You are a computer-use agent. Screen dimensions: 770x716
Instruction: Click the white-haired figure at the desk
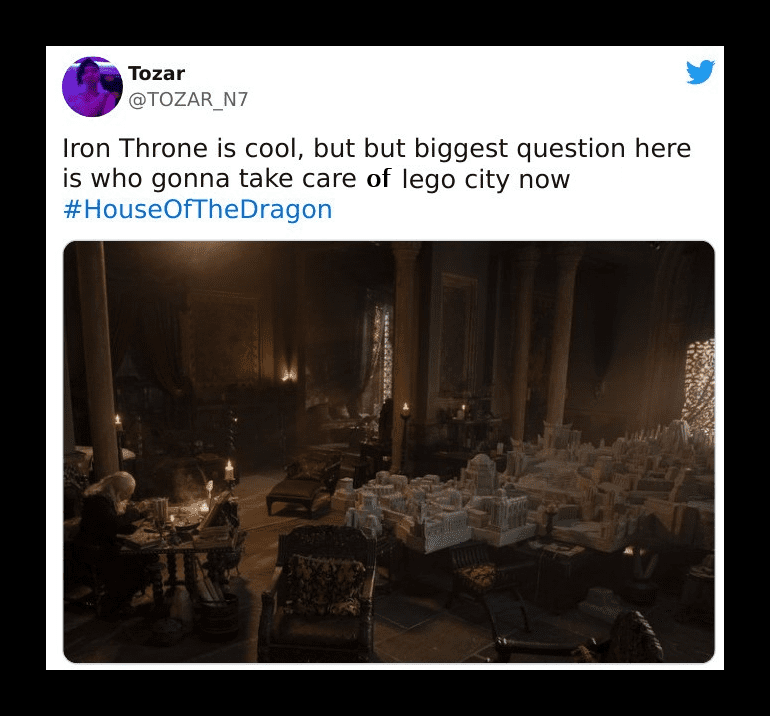pyautogui.click(x=110, y=518)
